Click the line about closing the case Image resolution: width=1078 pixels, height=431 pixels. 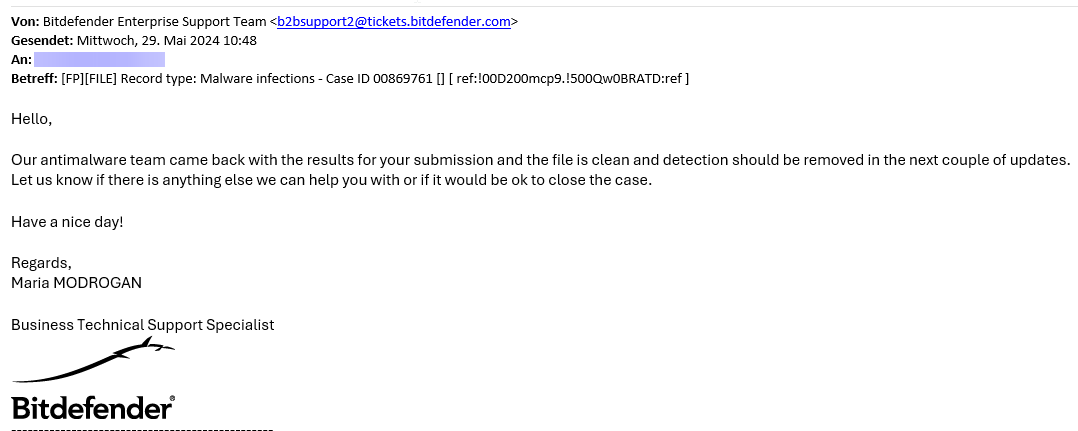[x=331, y=180]
